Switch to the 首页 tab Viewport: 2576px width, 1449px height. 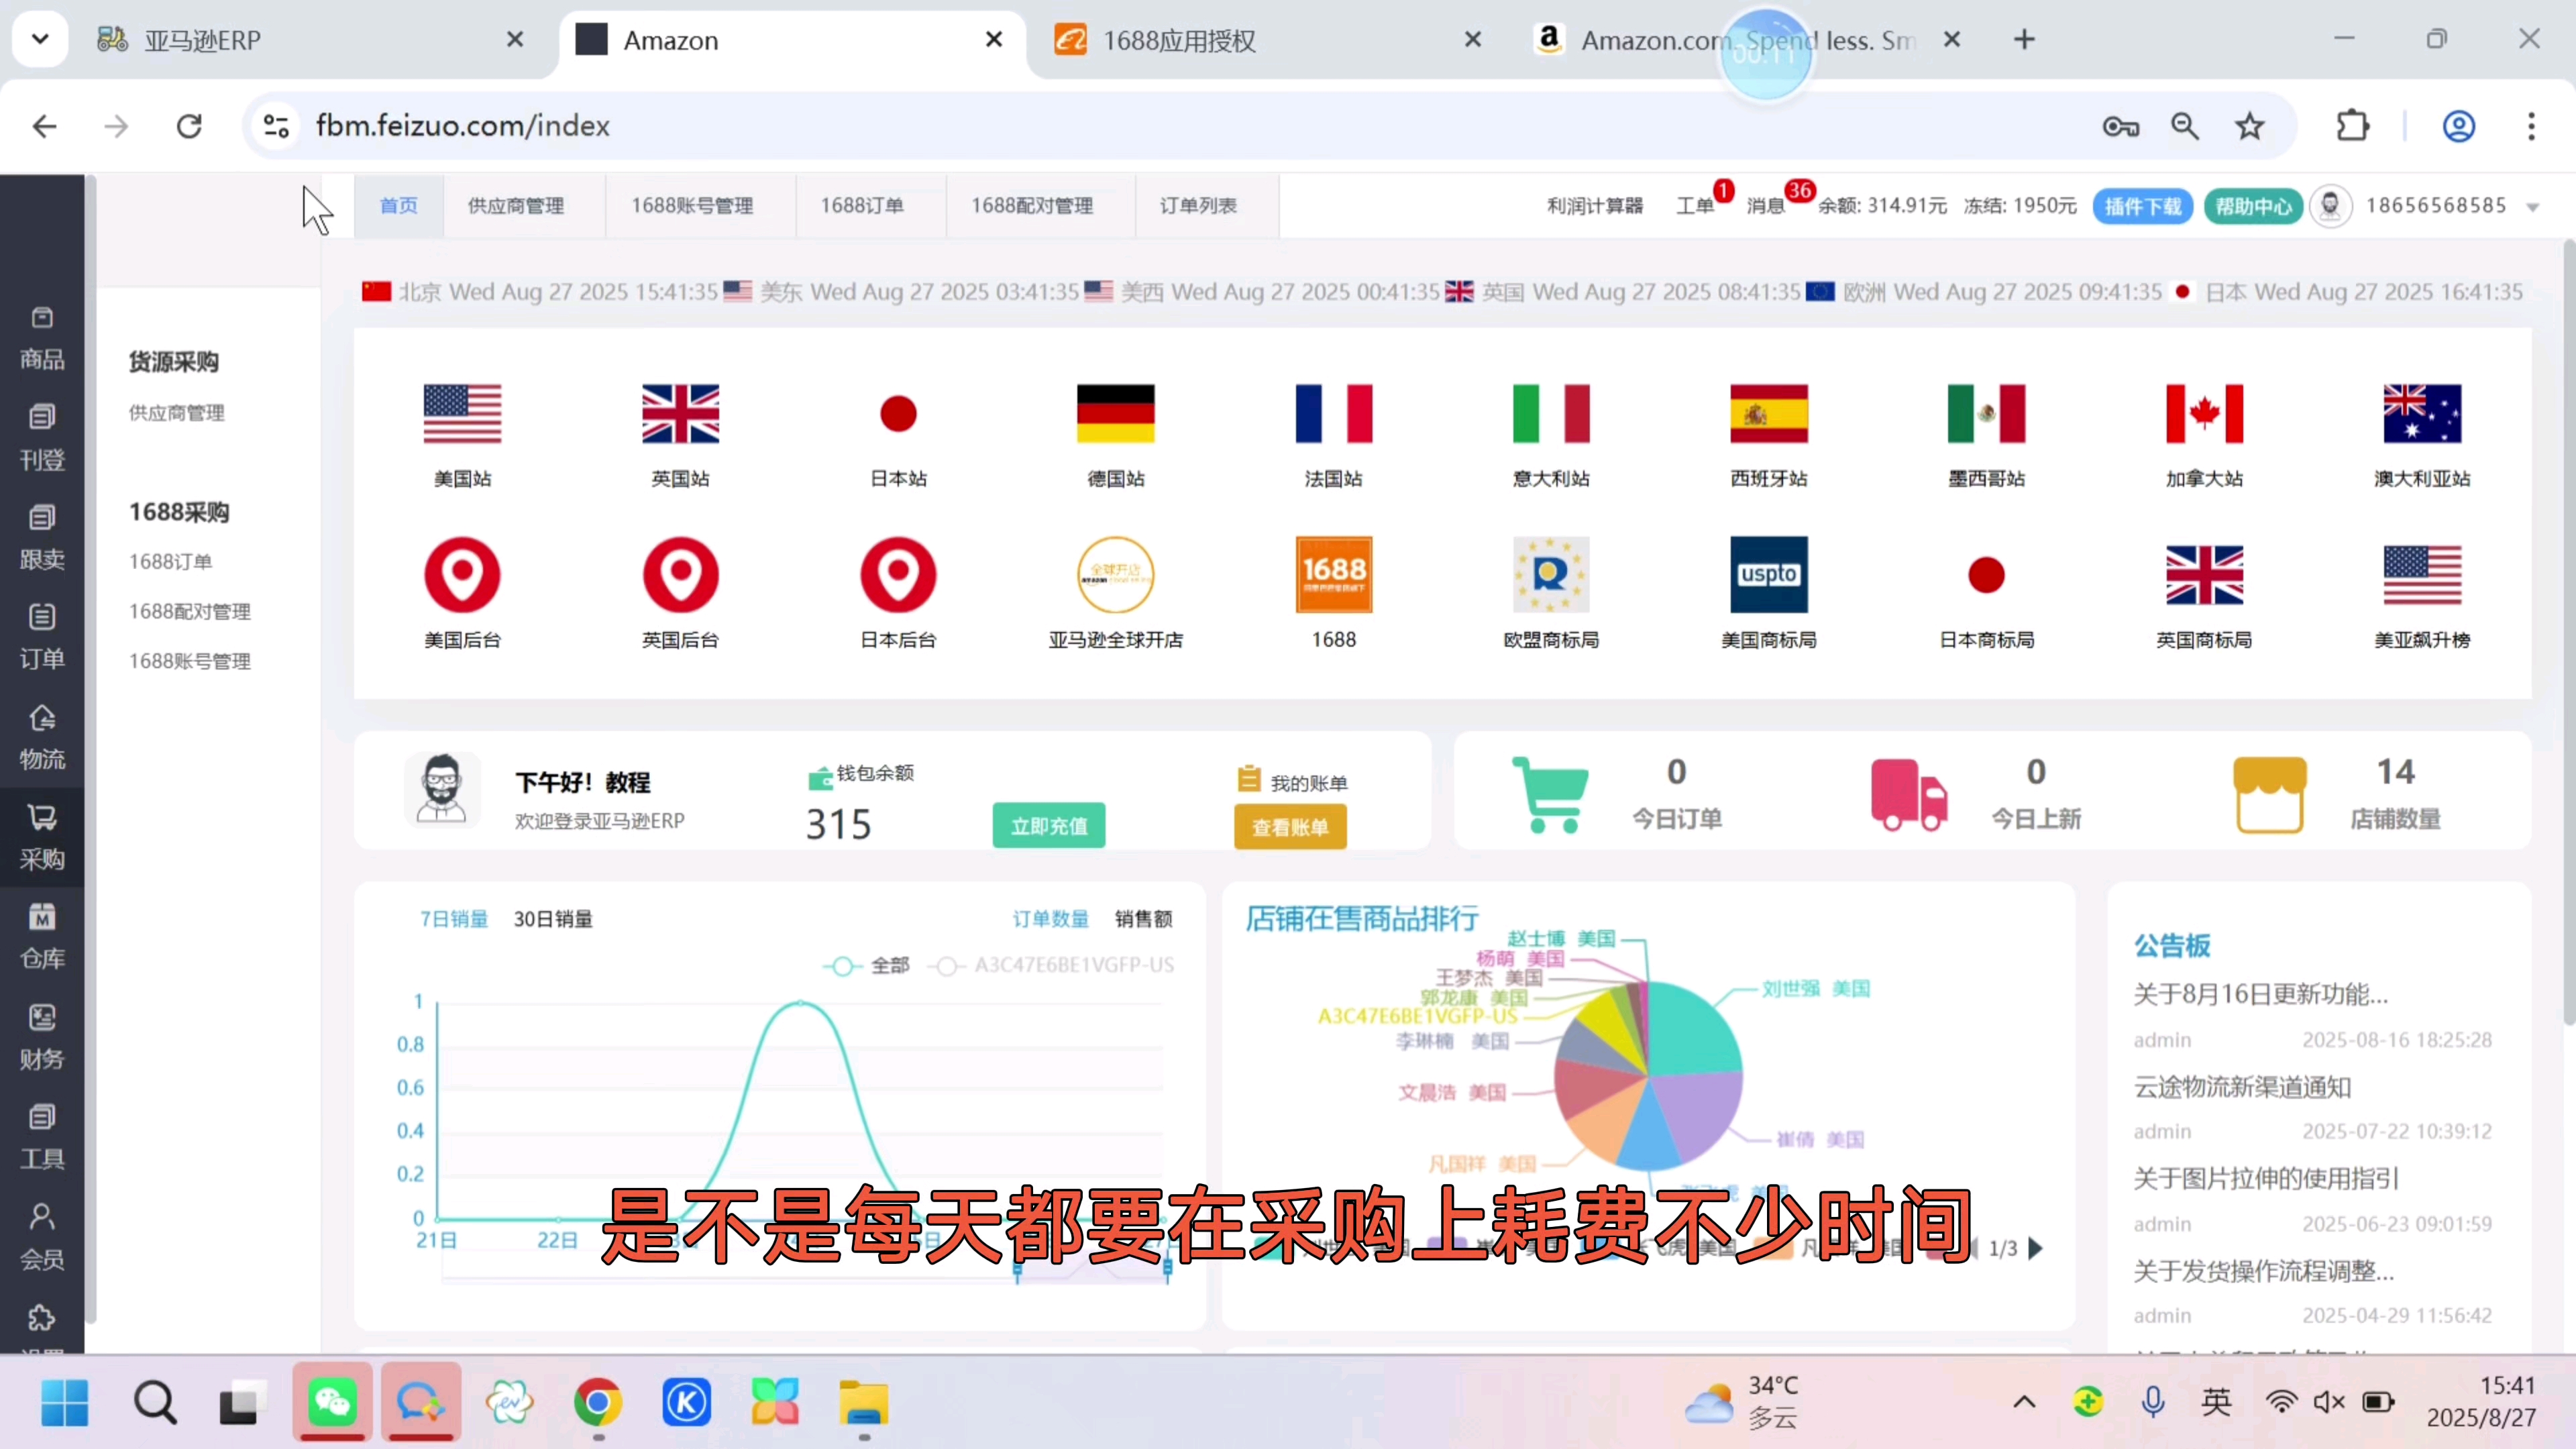tap(399, 206)
